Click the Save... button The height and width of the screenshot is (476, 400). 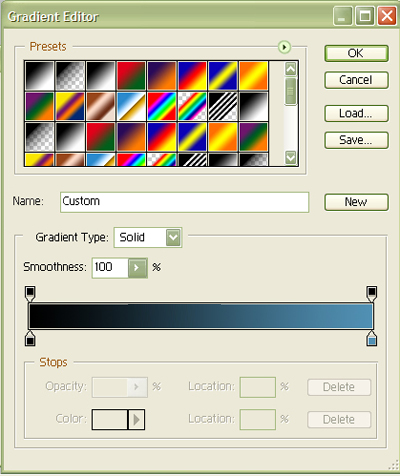(356, 140)
